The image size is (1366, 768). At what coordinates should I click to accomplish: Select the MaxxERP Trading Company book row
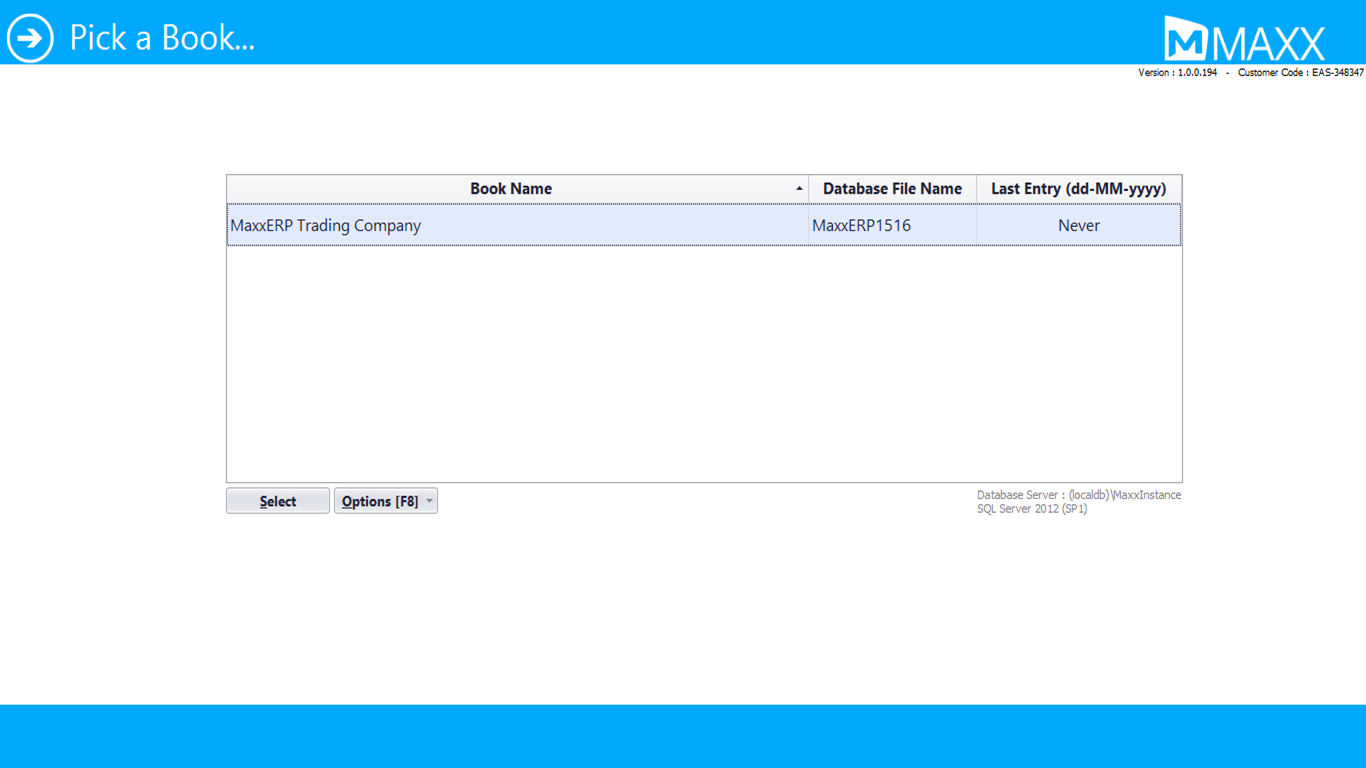[326, 226]
